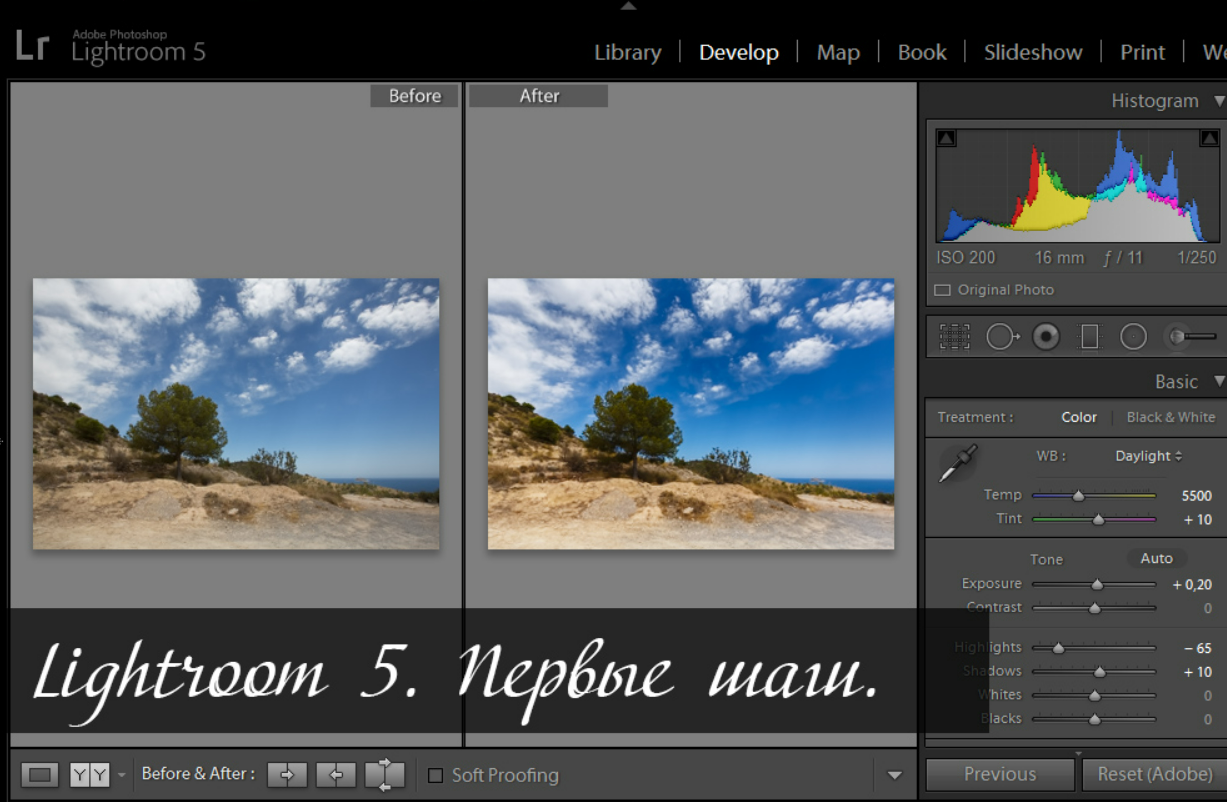Select the Graduated Filter tool

point(1090,337)
